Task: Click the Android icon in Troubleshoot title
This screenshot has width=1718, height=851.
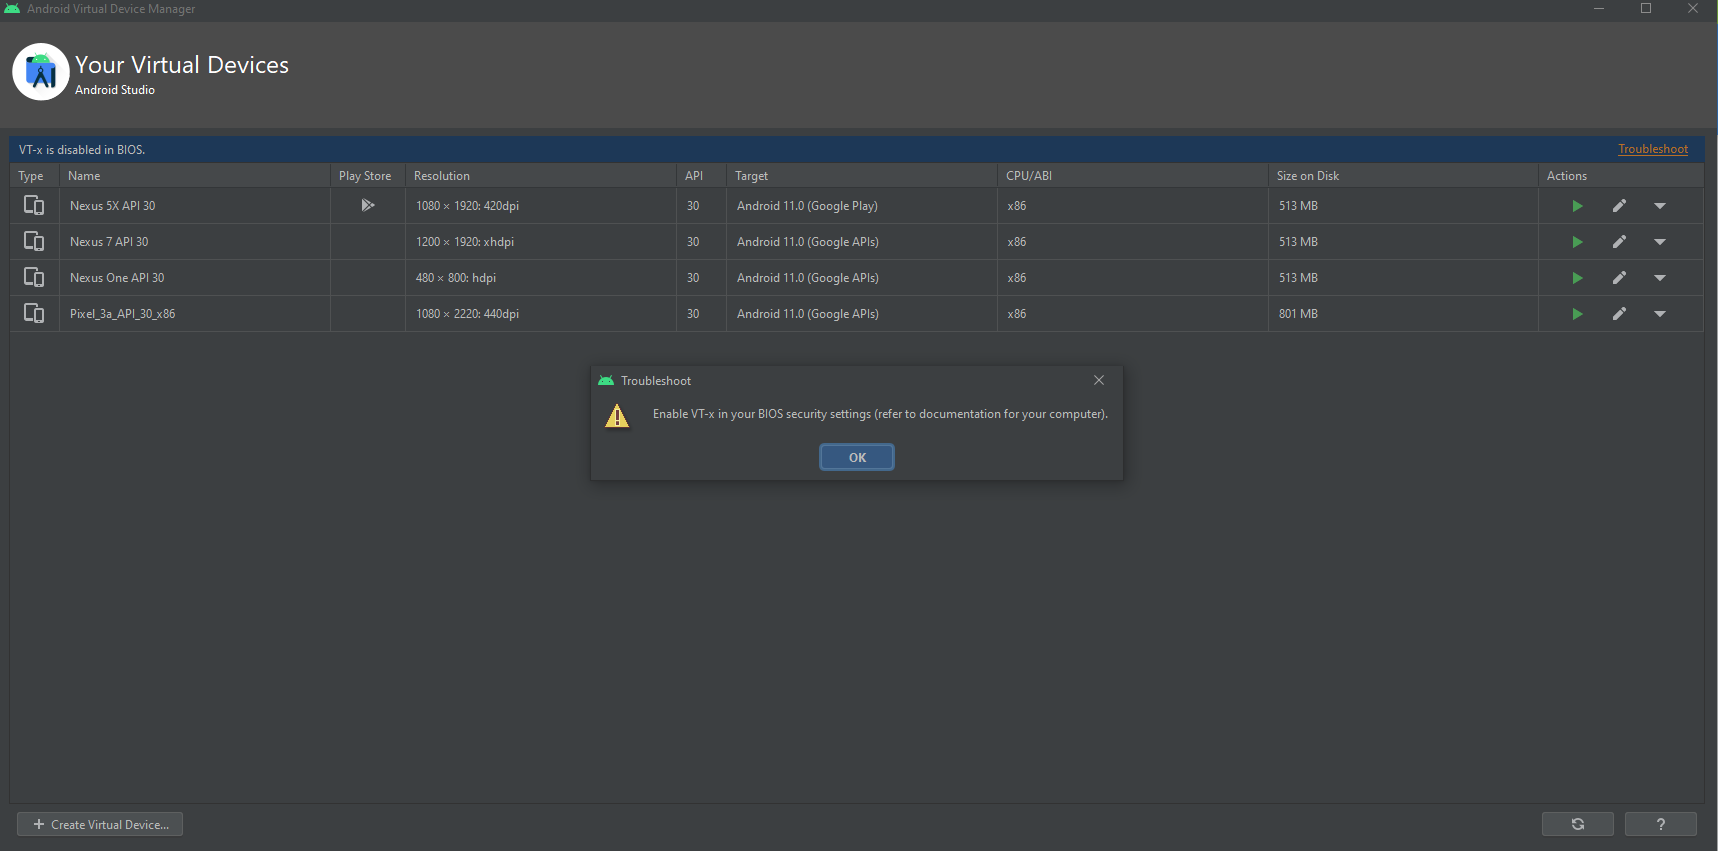Action: pos(606,380)
